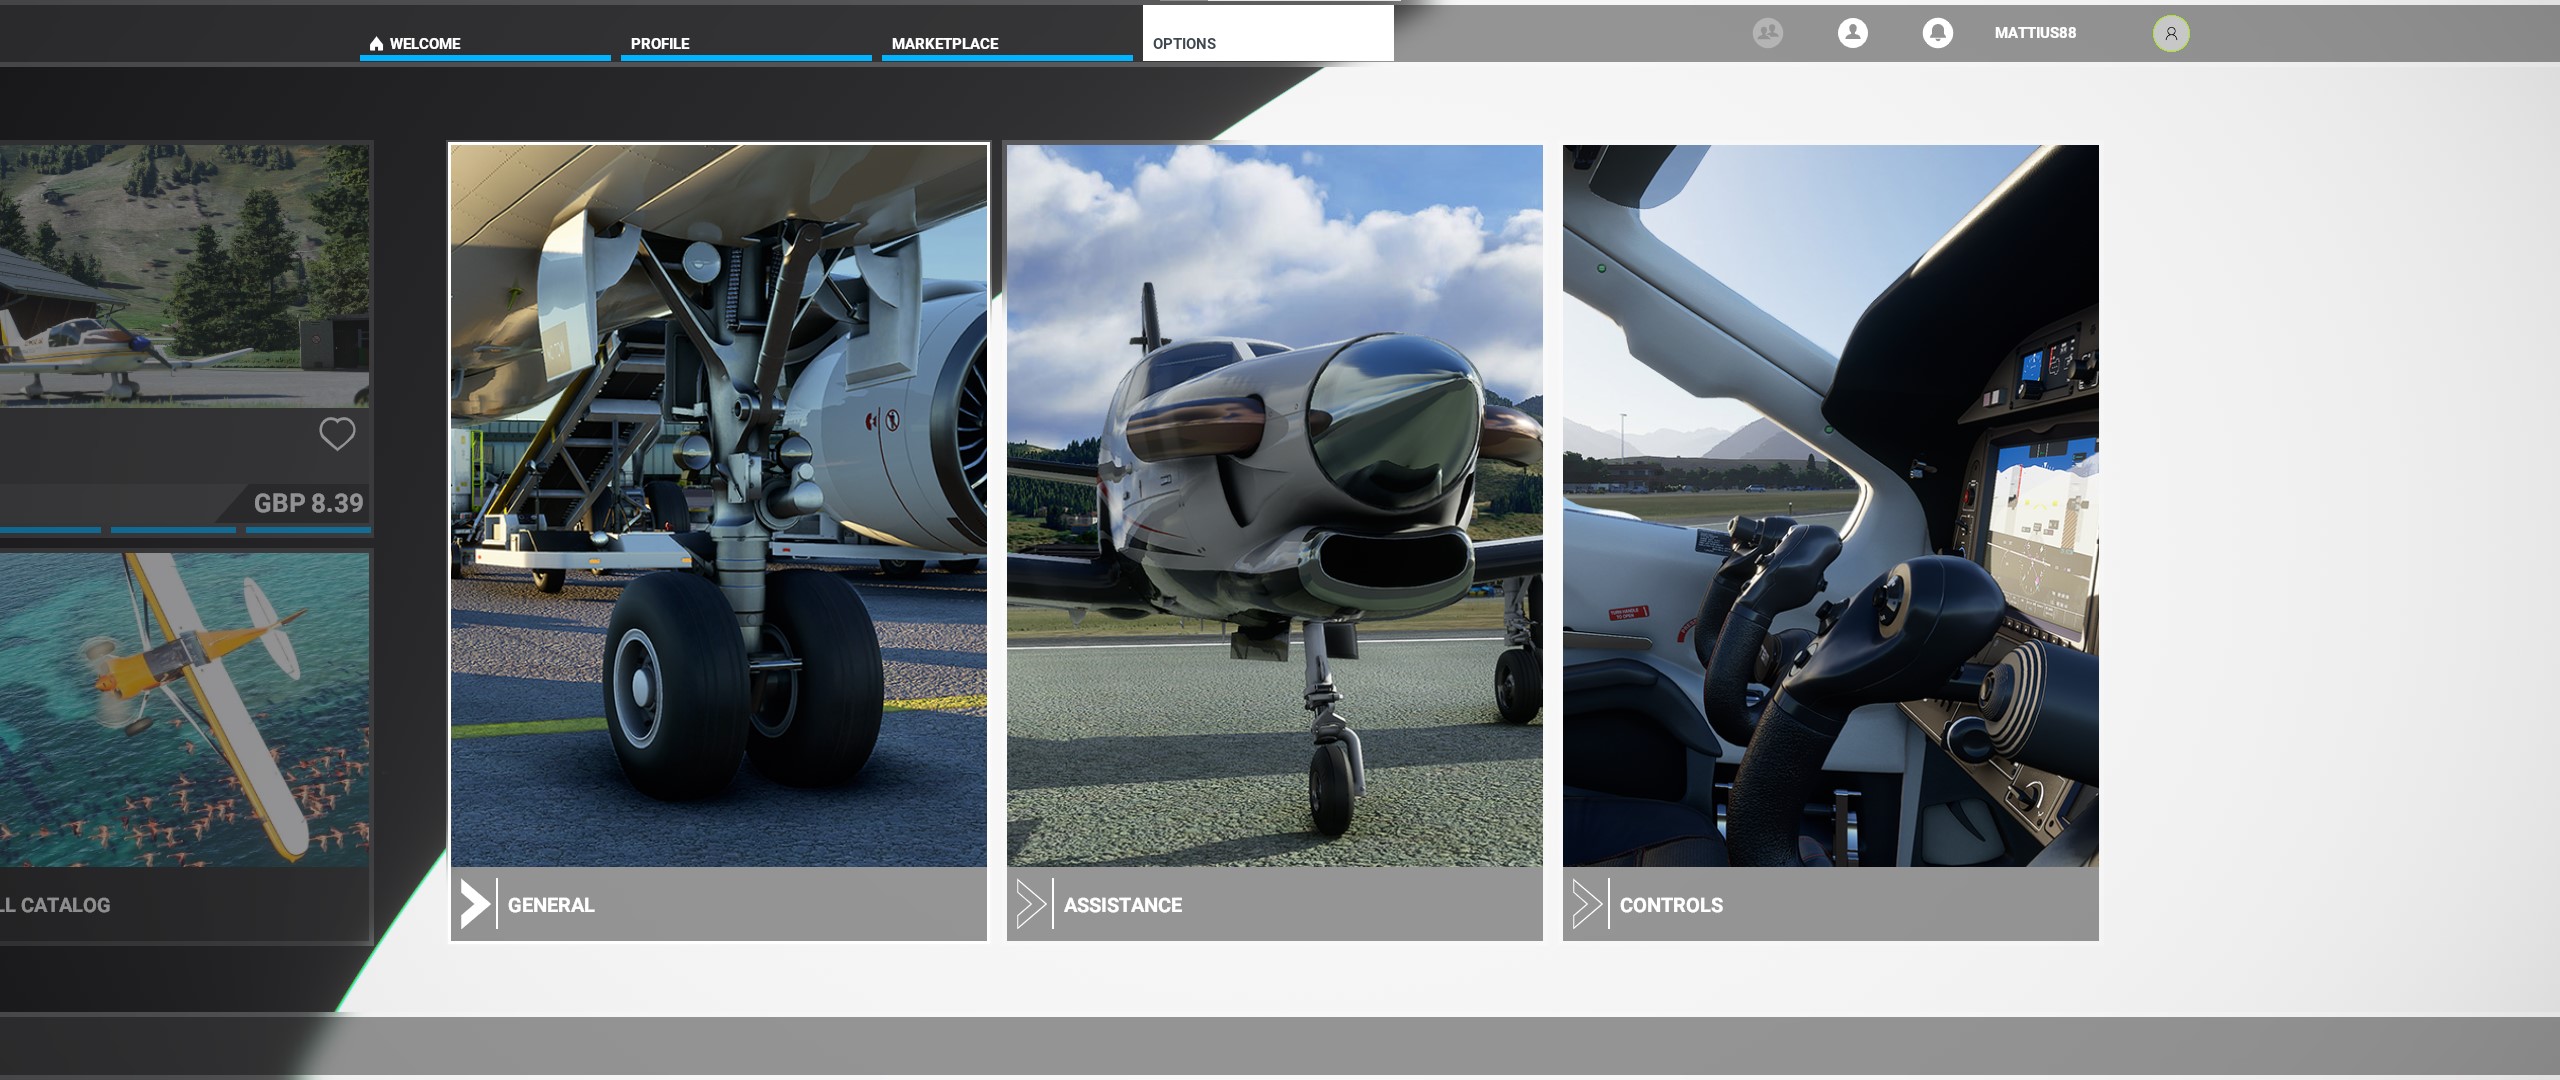This screenshot has width=2560, height=1080.
Task: Open the yellow seaplane thumbnail
Action: coord(185,710)
